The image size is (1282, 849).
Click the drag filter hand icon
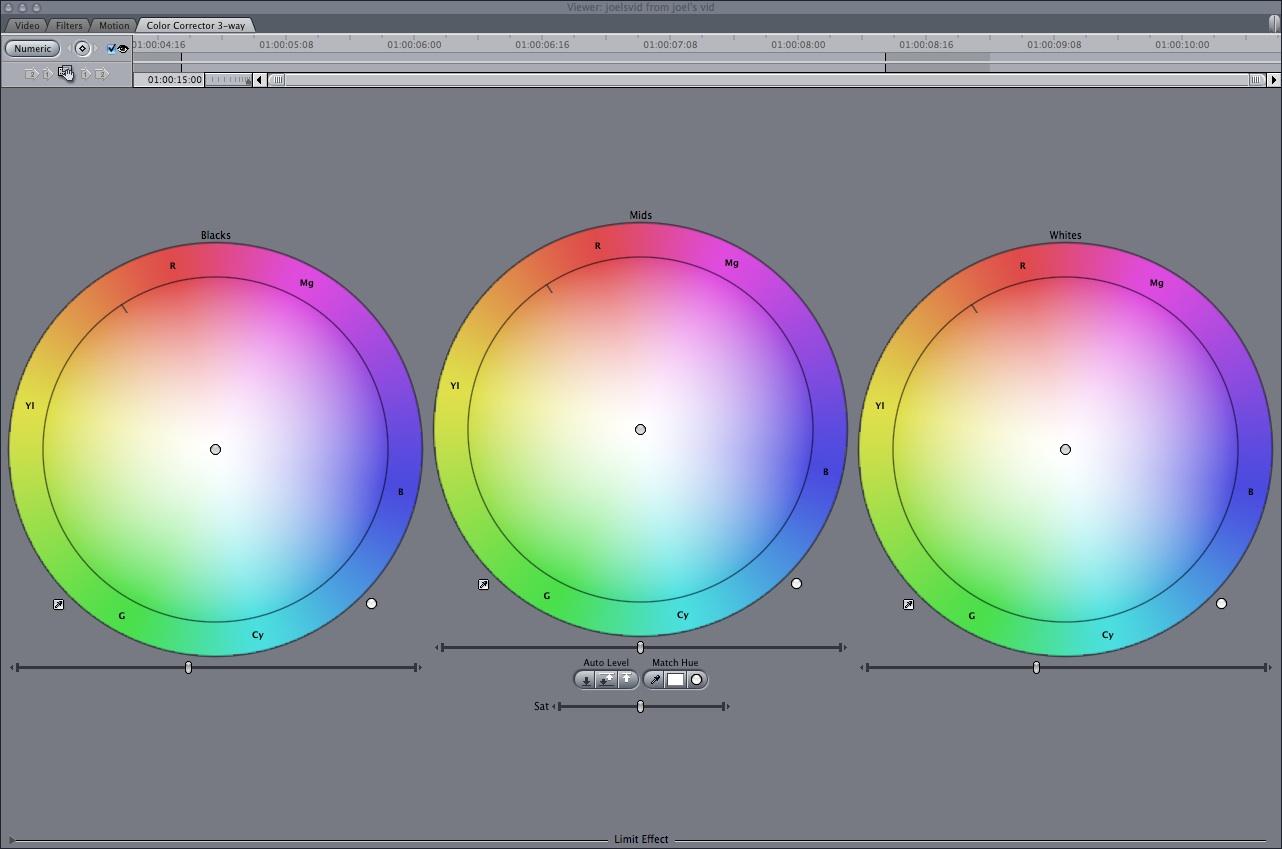pos(66,72)
